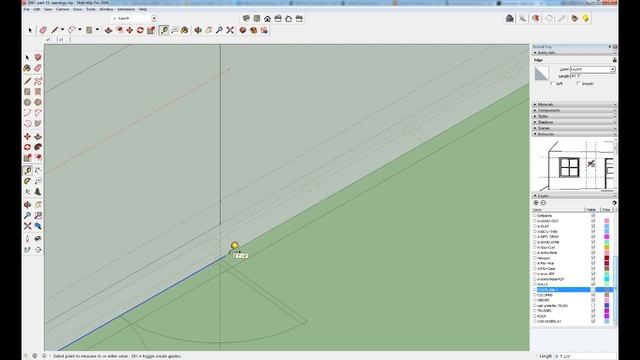
Task: Set Newport layer as active radio button
Action: [535, 258]
